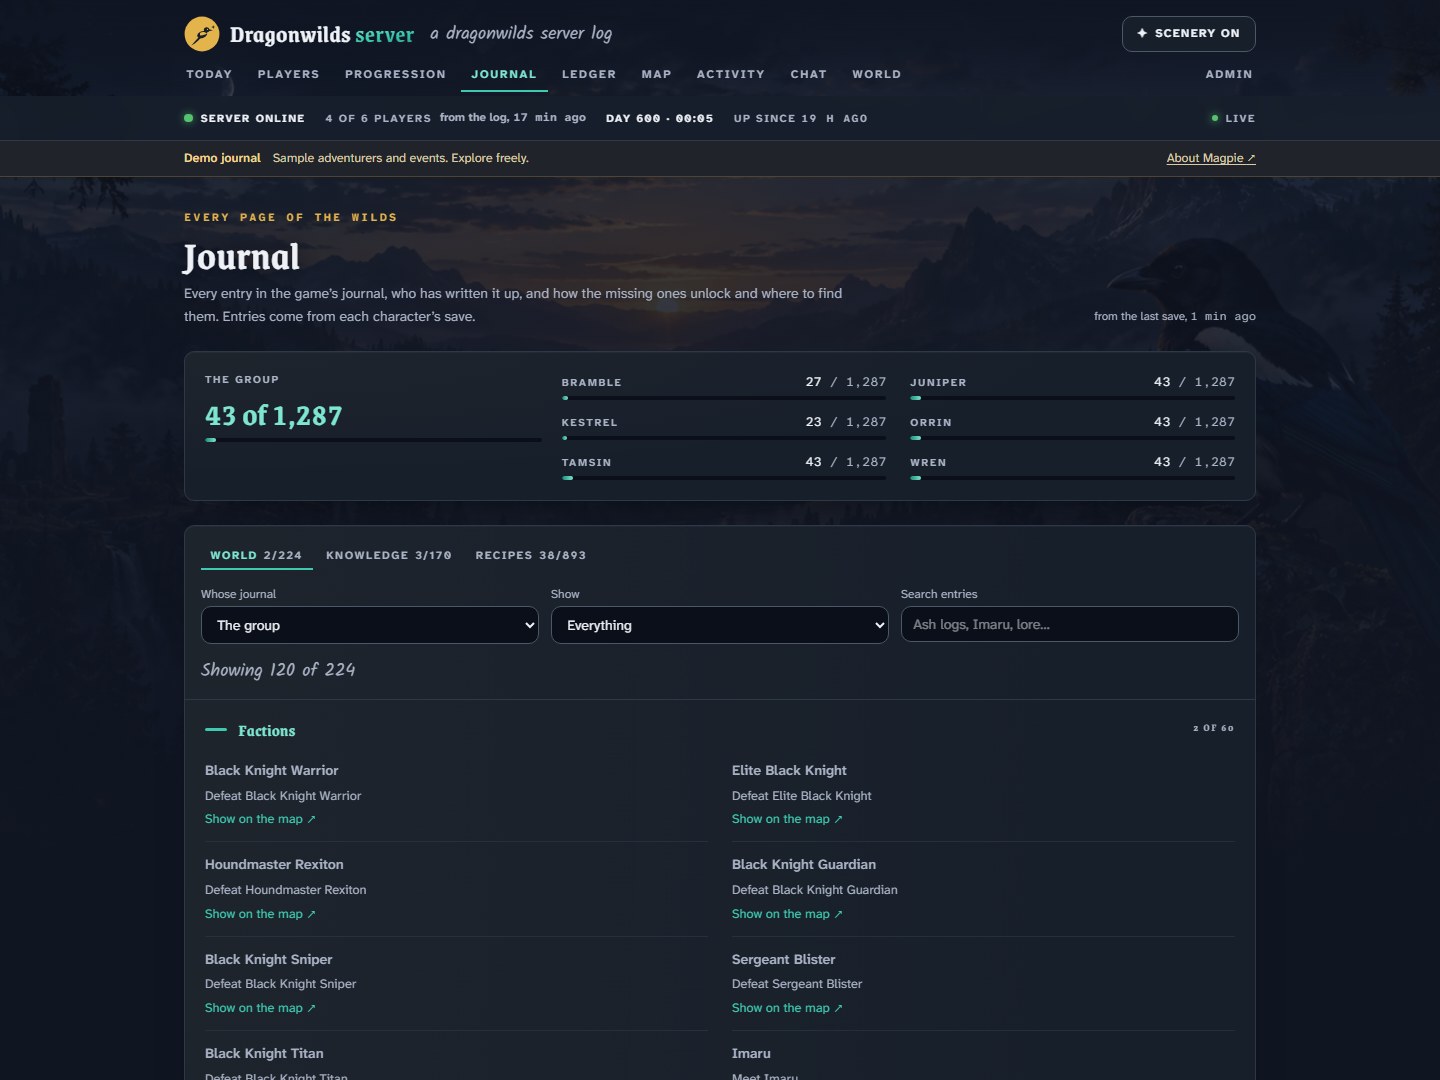The height and width of the screenshot is (1080, 1440).
Task: Click the green Server Online status dot
Action: pos(188,118)
